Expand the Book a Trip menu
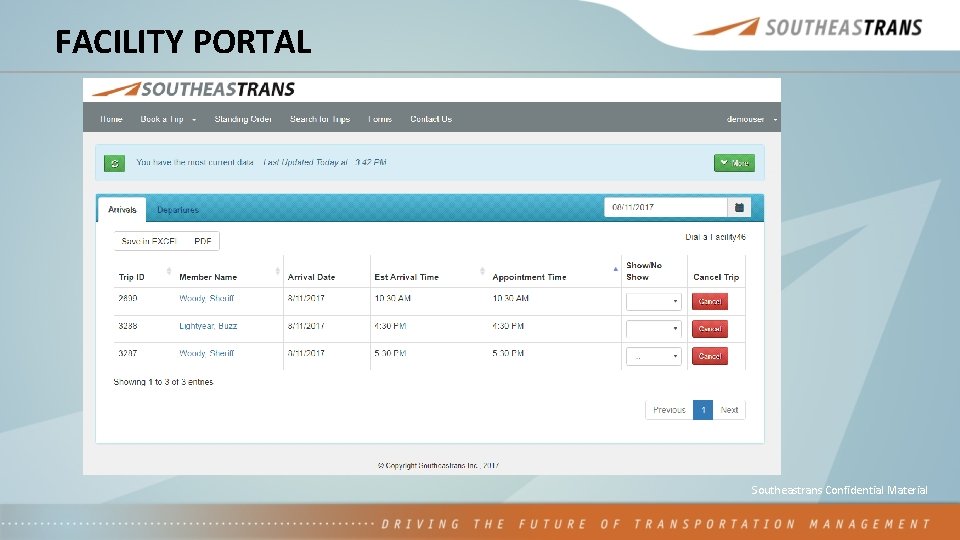 [x=168, y=119]
